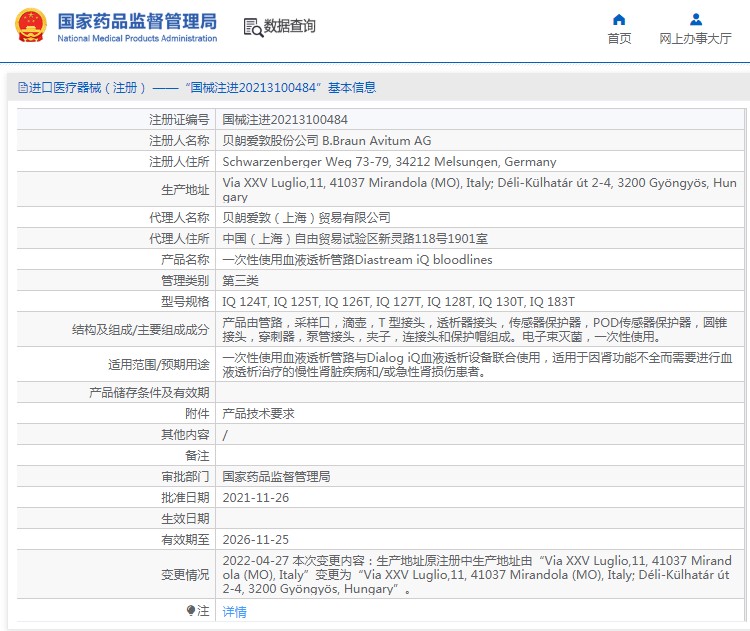This screenshot has height=631, width=750.
Task: Select change record dated 2022-04-27
Action: pyautogui.click(x=477, y=575)
